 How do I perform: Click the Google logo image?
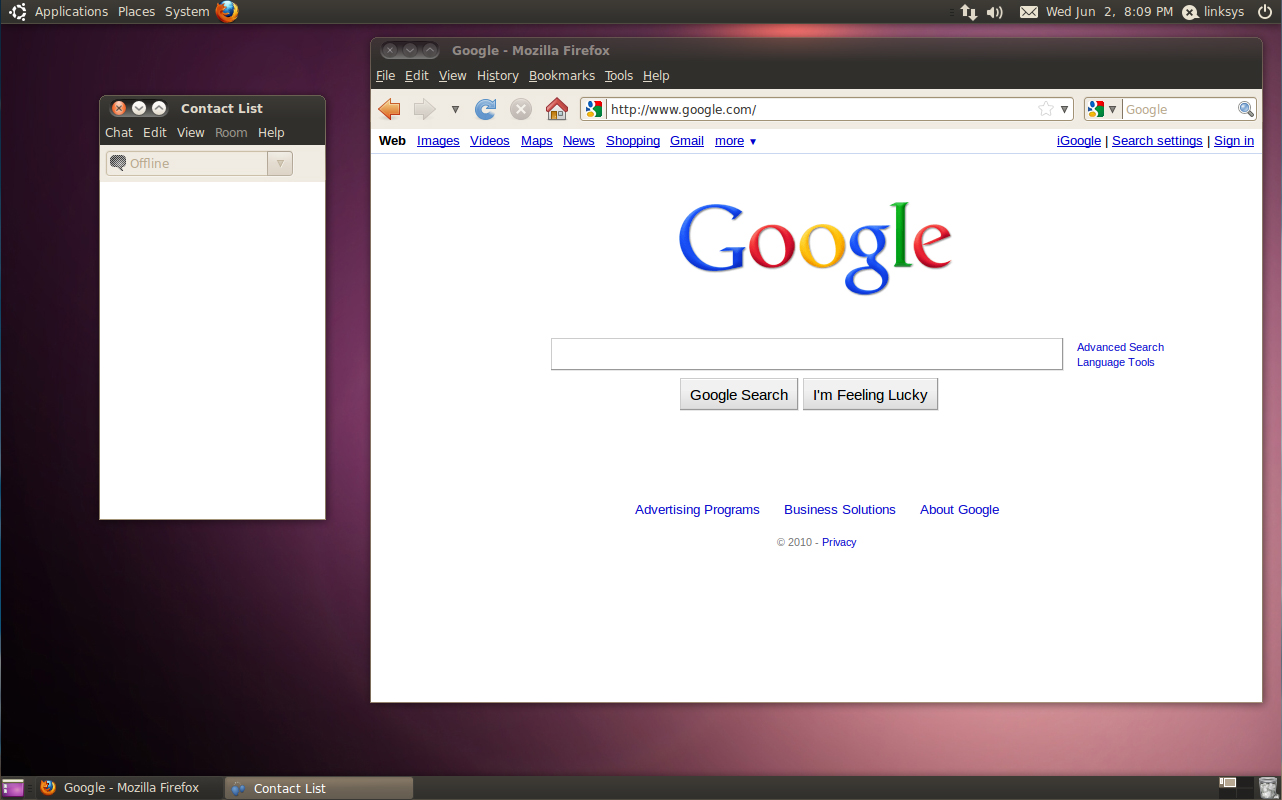pos(815,248)
